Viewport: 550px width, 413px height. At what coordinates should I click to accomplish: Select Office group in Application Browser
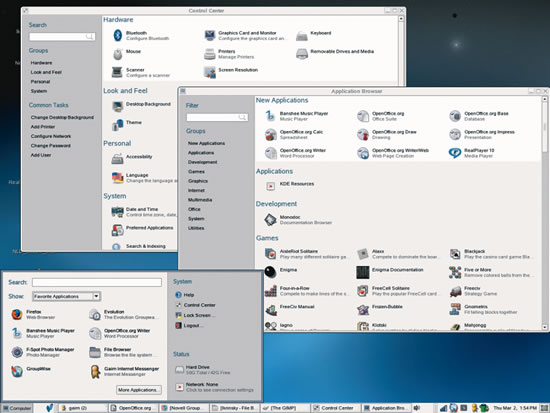point(194,209)
